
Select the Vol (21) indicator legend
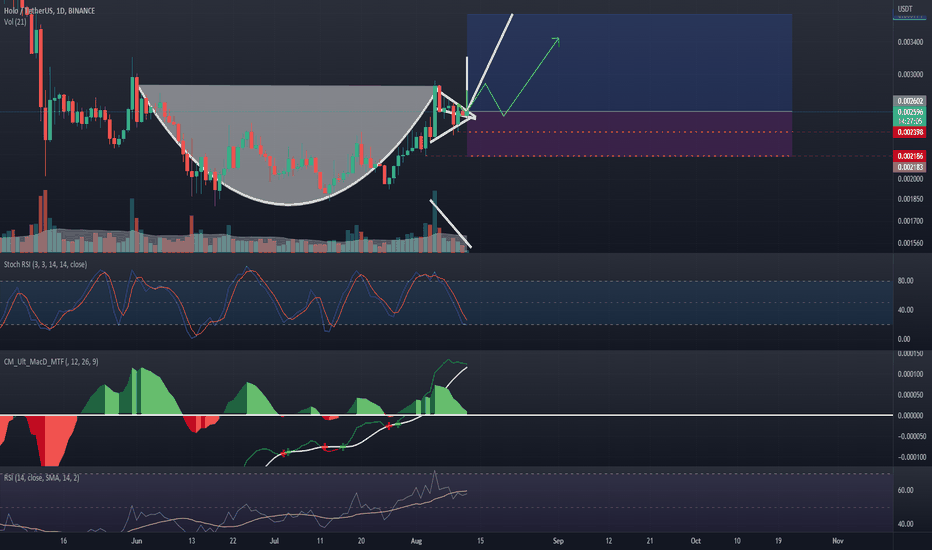coord(15,22)
